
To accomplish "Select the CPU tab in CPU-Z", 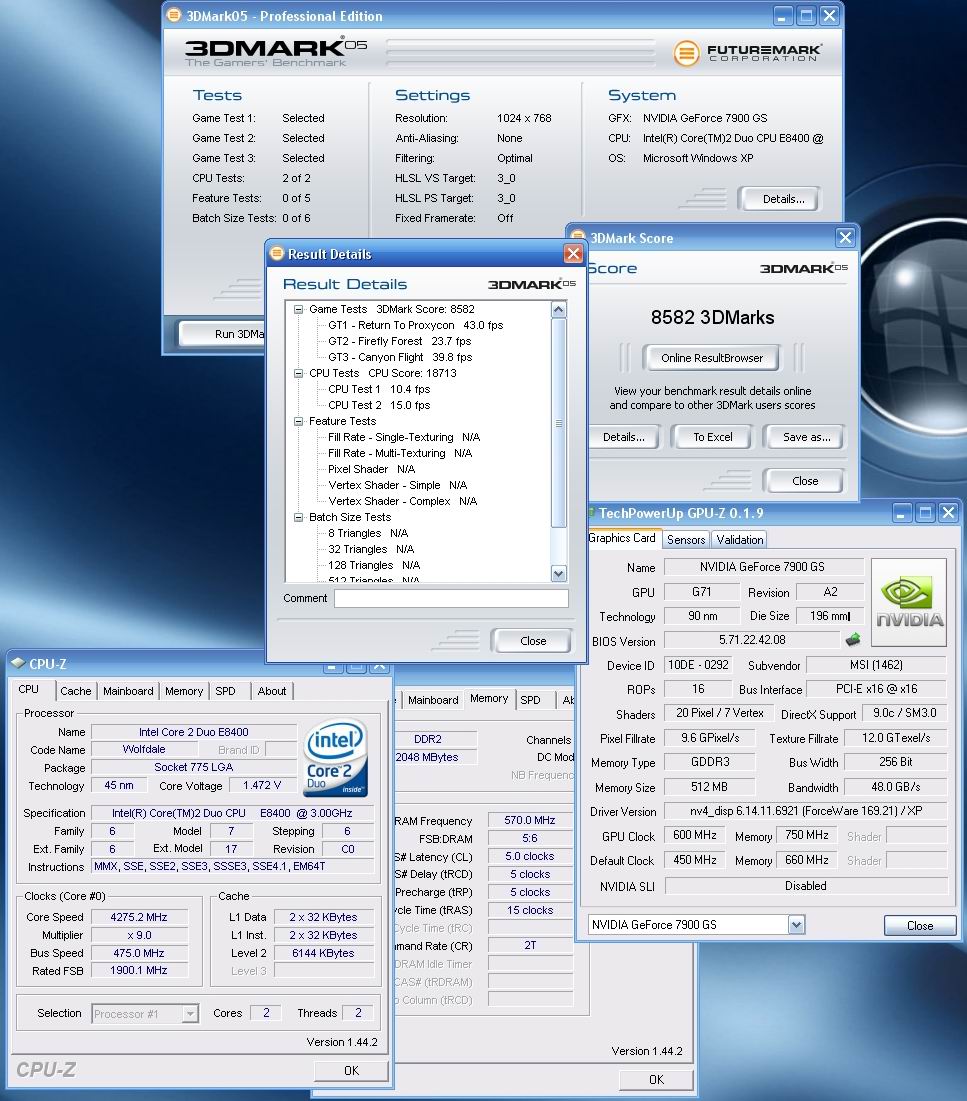I will (29, 690).
